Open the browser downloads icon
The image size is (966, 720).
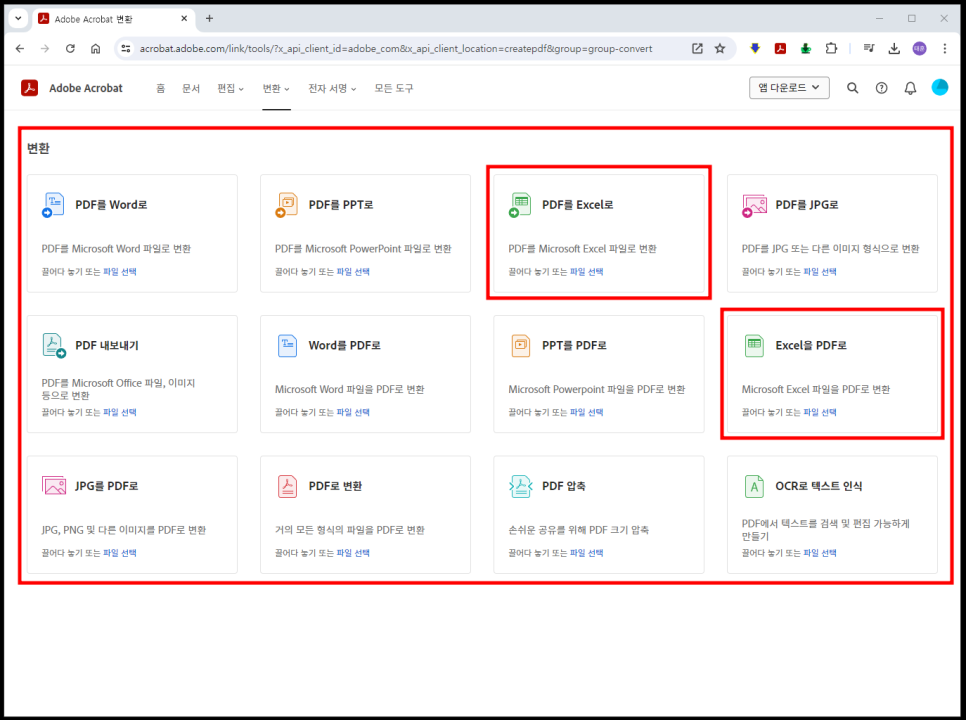[x=894, y=48]
